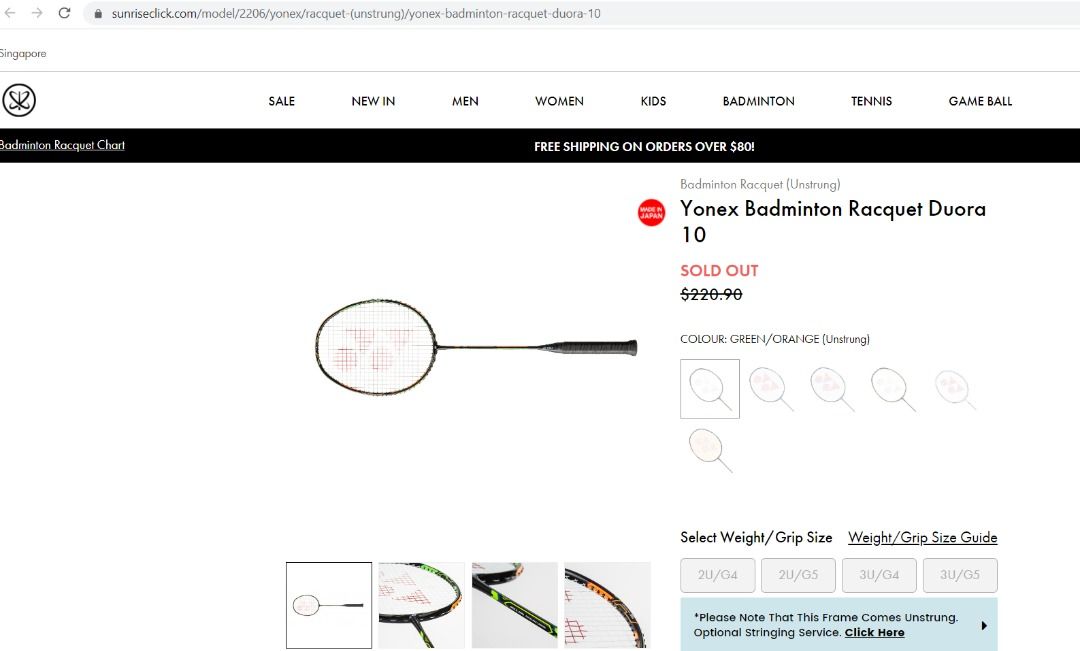
Task: Select the 2U/G4 weight option
Action: [718, 575]
